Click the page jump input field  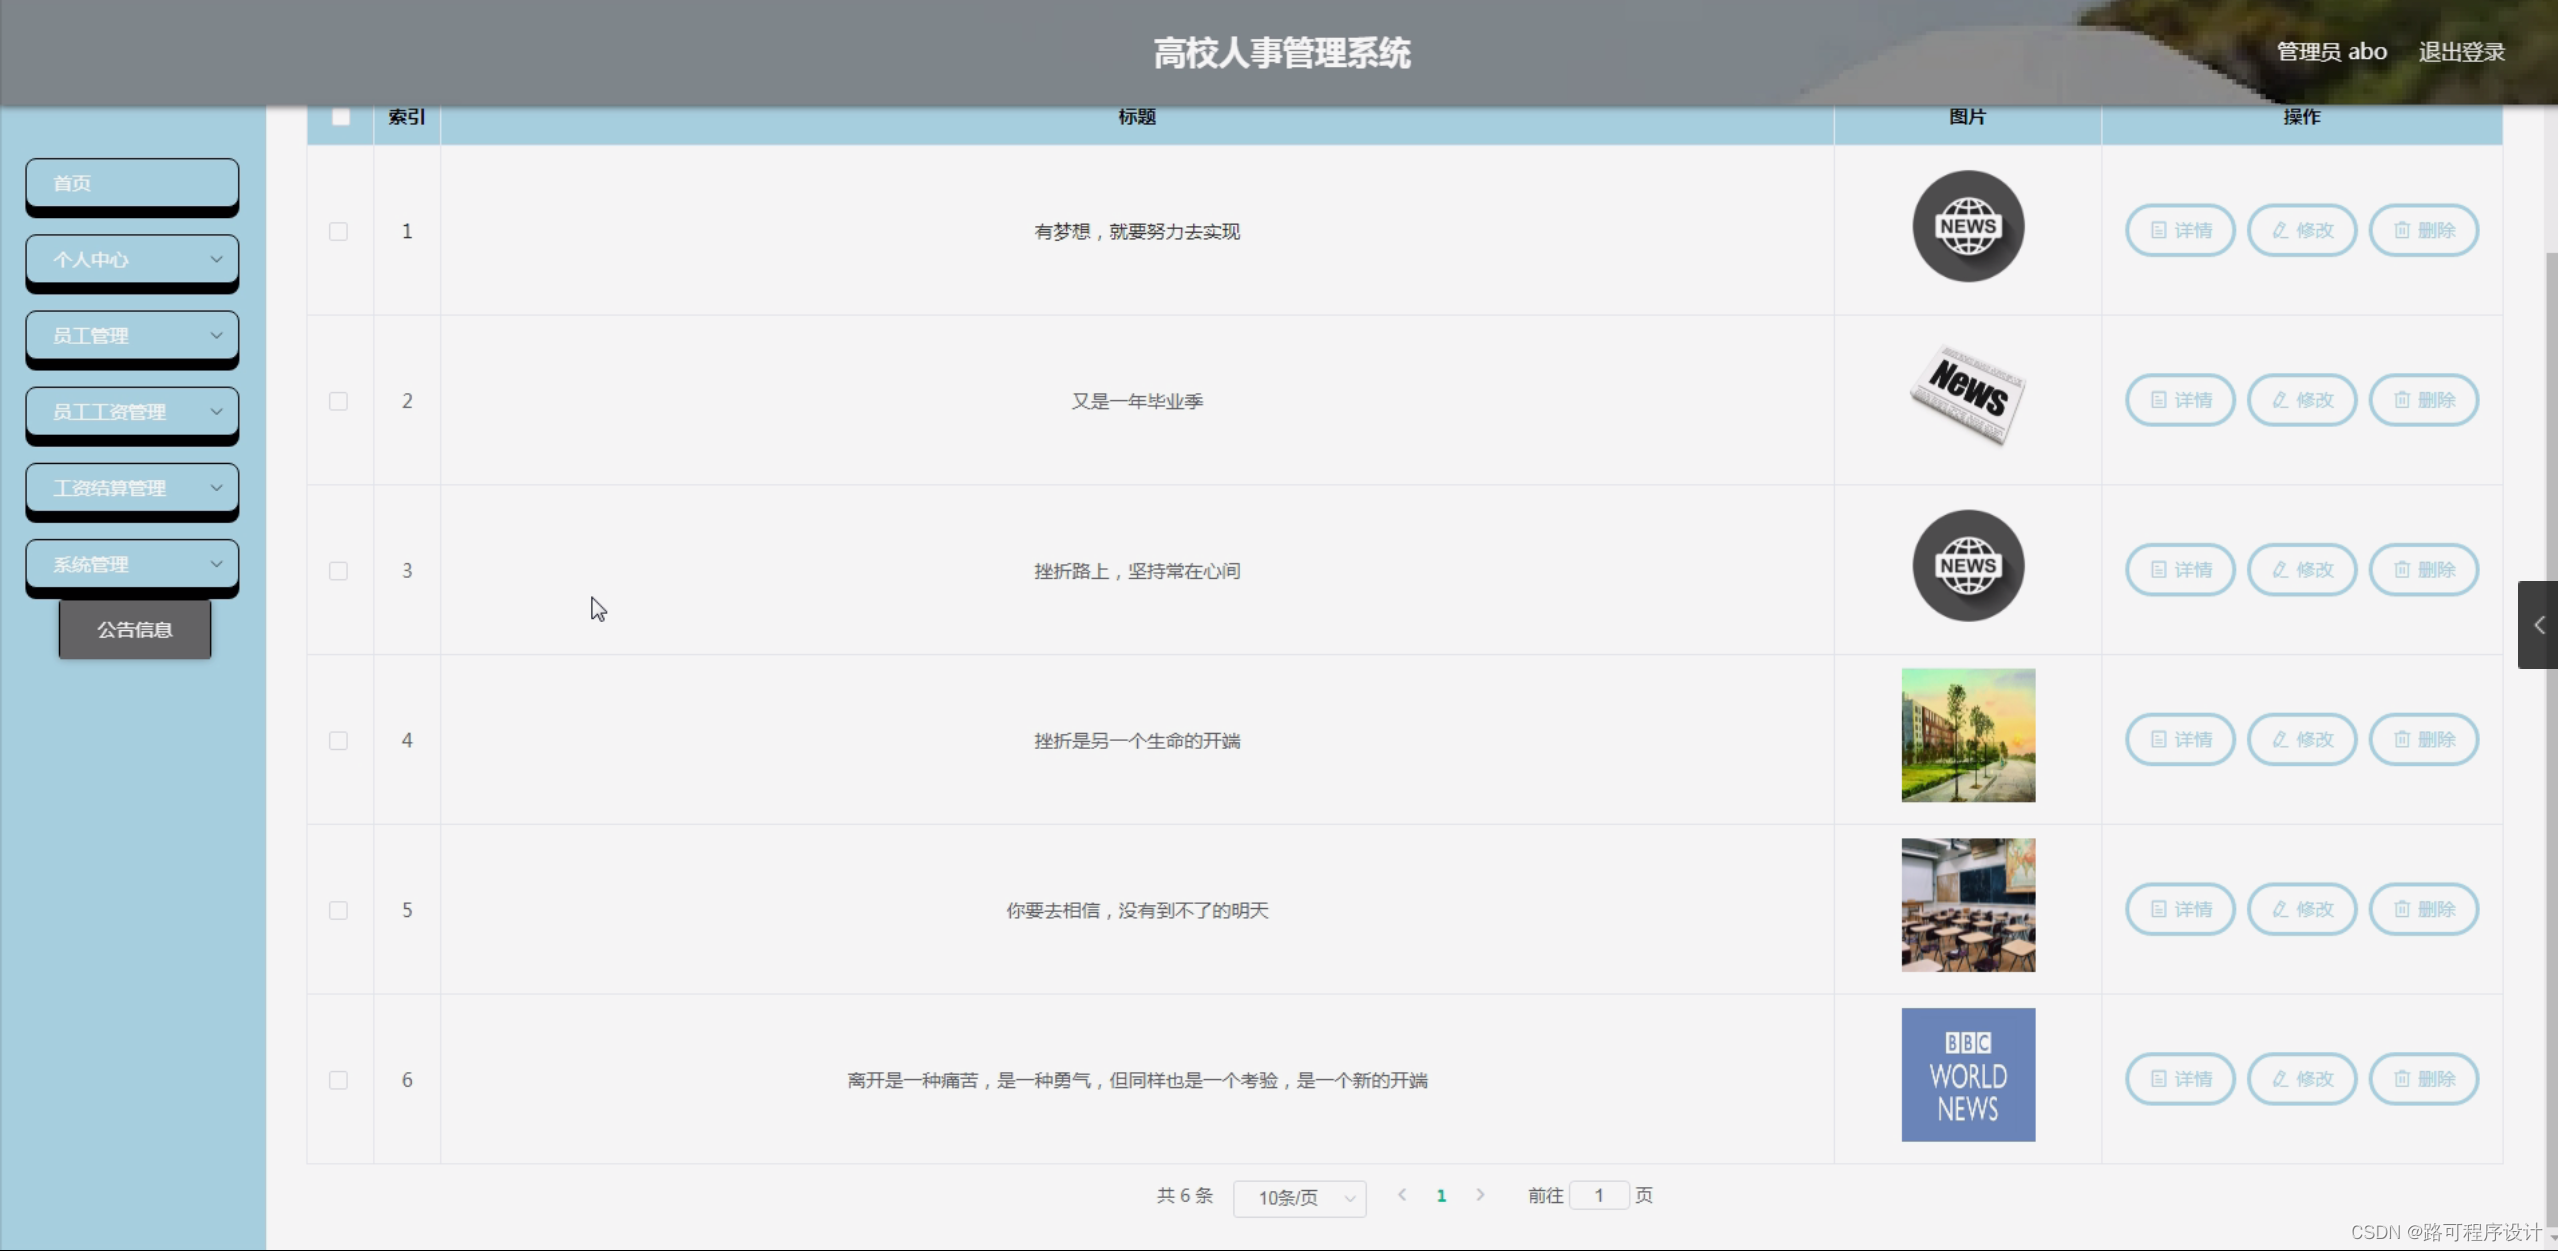[x=1598, y=1196]
